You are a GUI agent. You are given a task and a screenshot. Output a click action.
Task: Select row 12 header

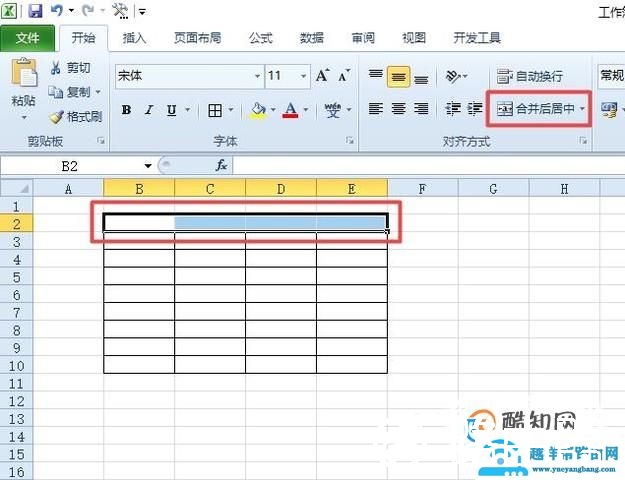click(16, 401)
